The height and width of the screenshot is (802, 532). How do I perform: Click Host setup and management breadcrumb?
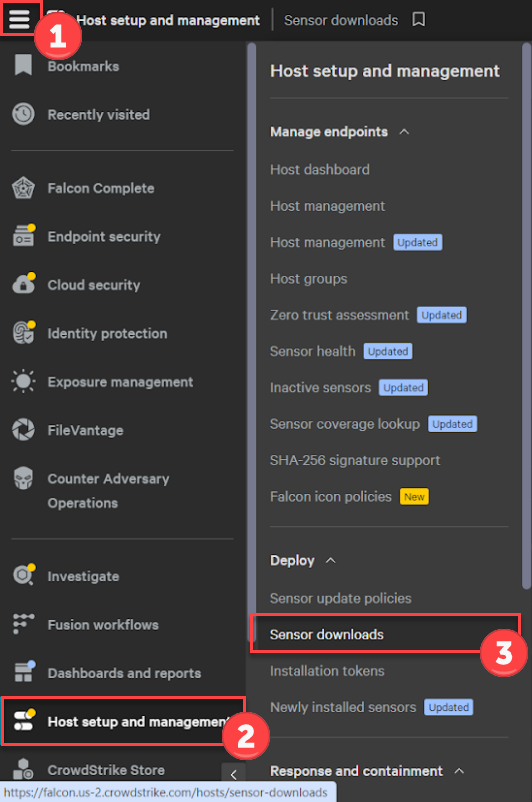(x=168, y=20)
